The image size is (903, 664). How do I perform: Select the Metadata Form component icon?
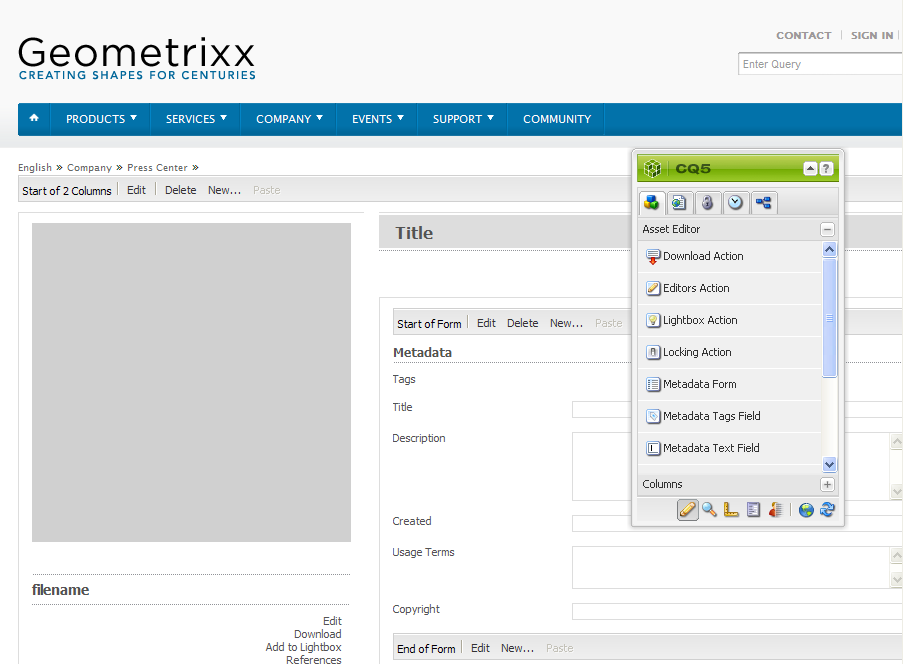click(x=652, y=385)
